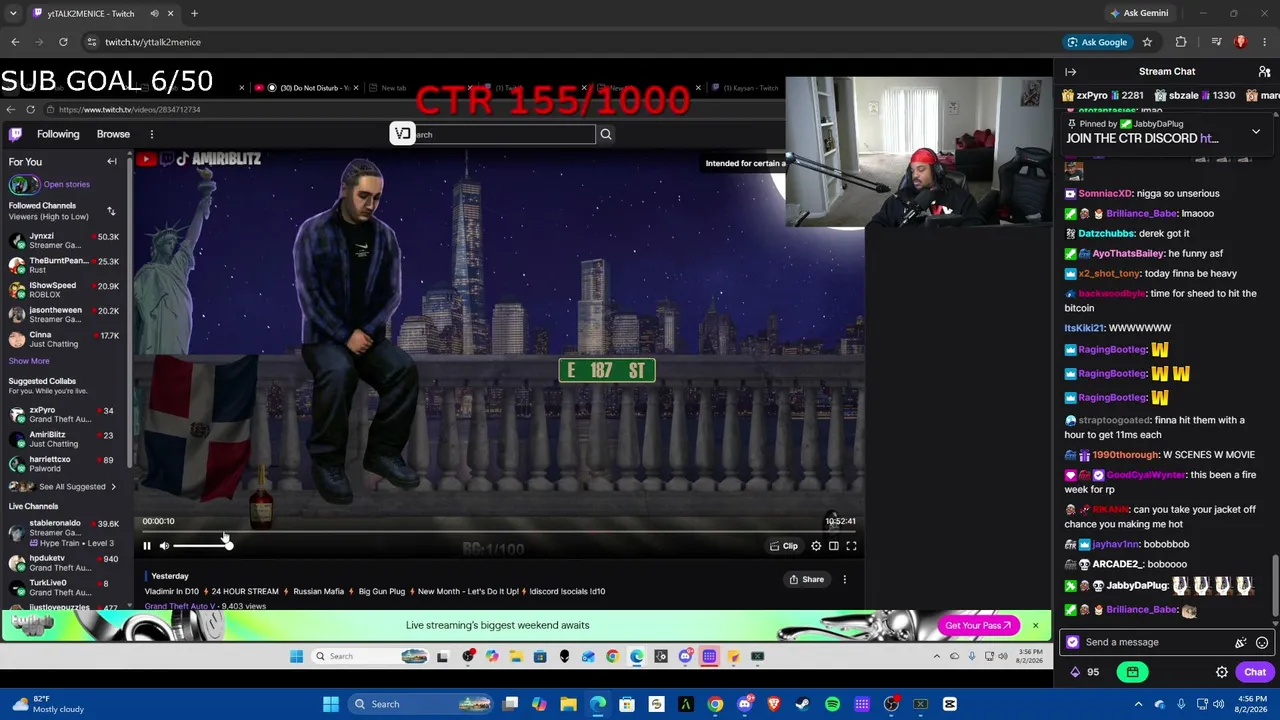Send message with Chat button
This screenshot has height=720, width=1280.
point(1255,672)
